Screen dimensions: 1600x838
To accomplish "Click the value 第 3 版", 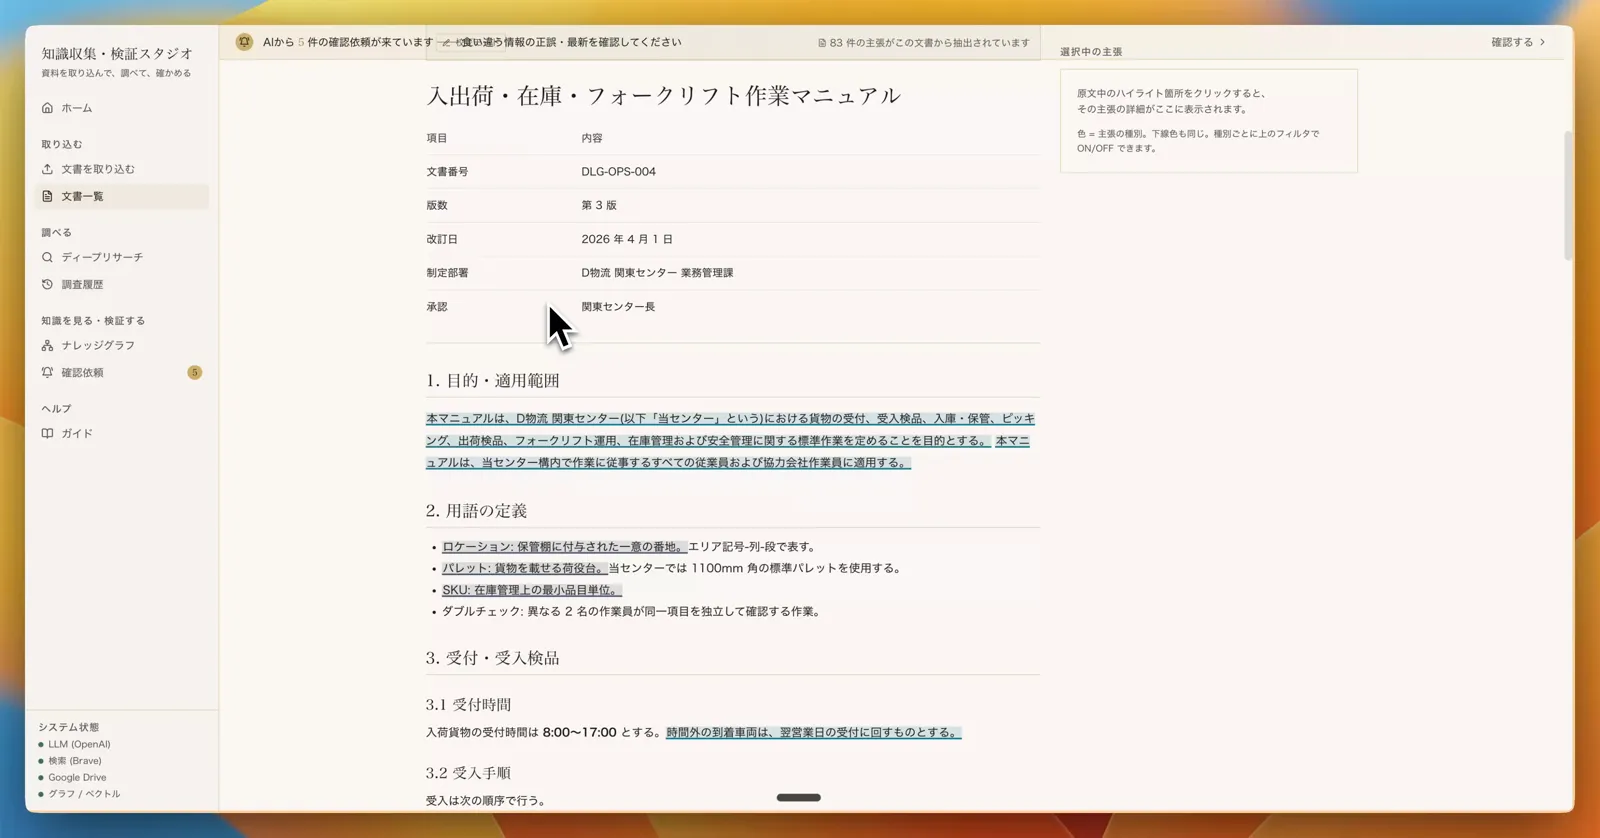I will pyautogui.click(x=599, y=205).
